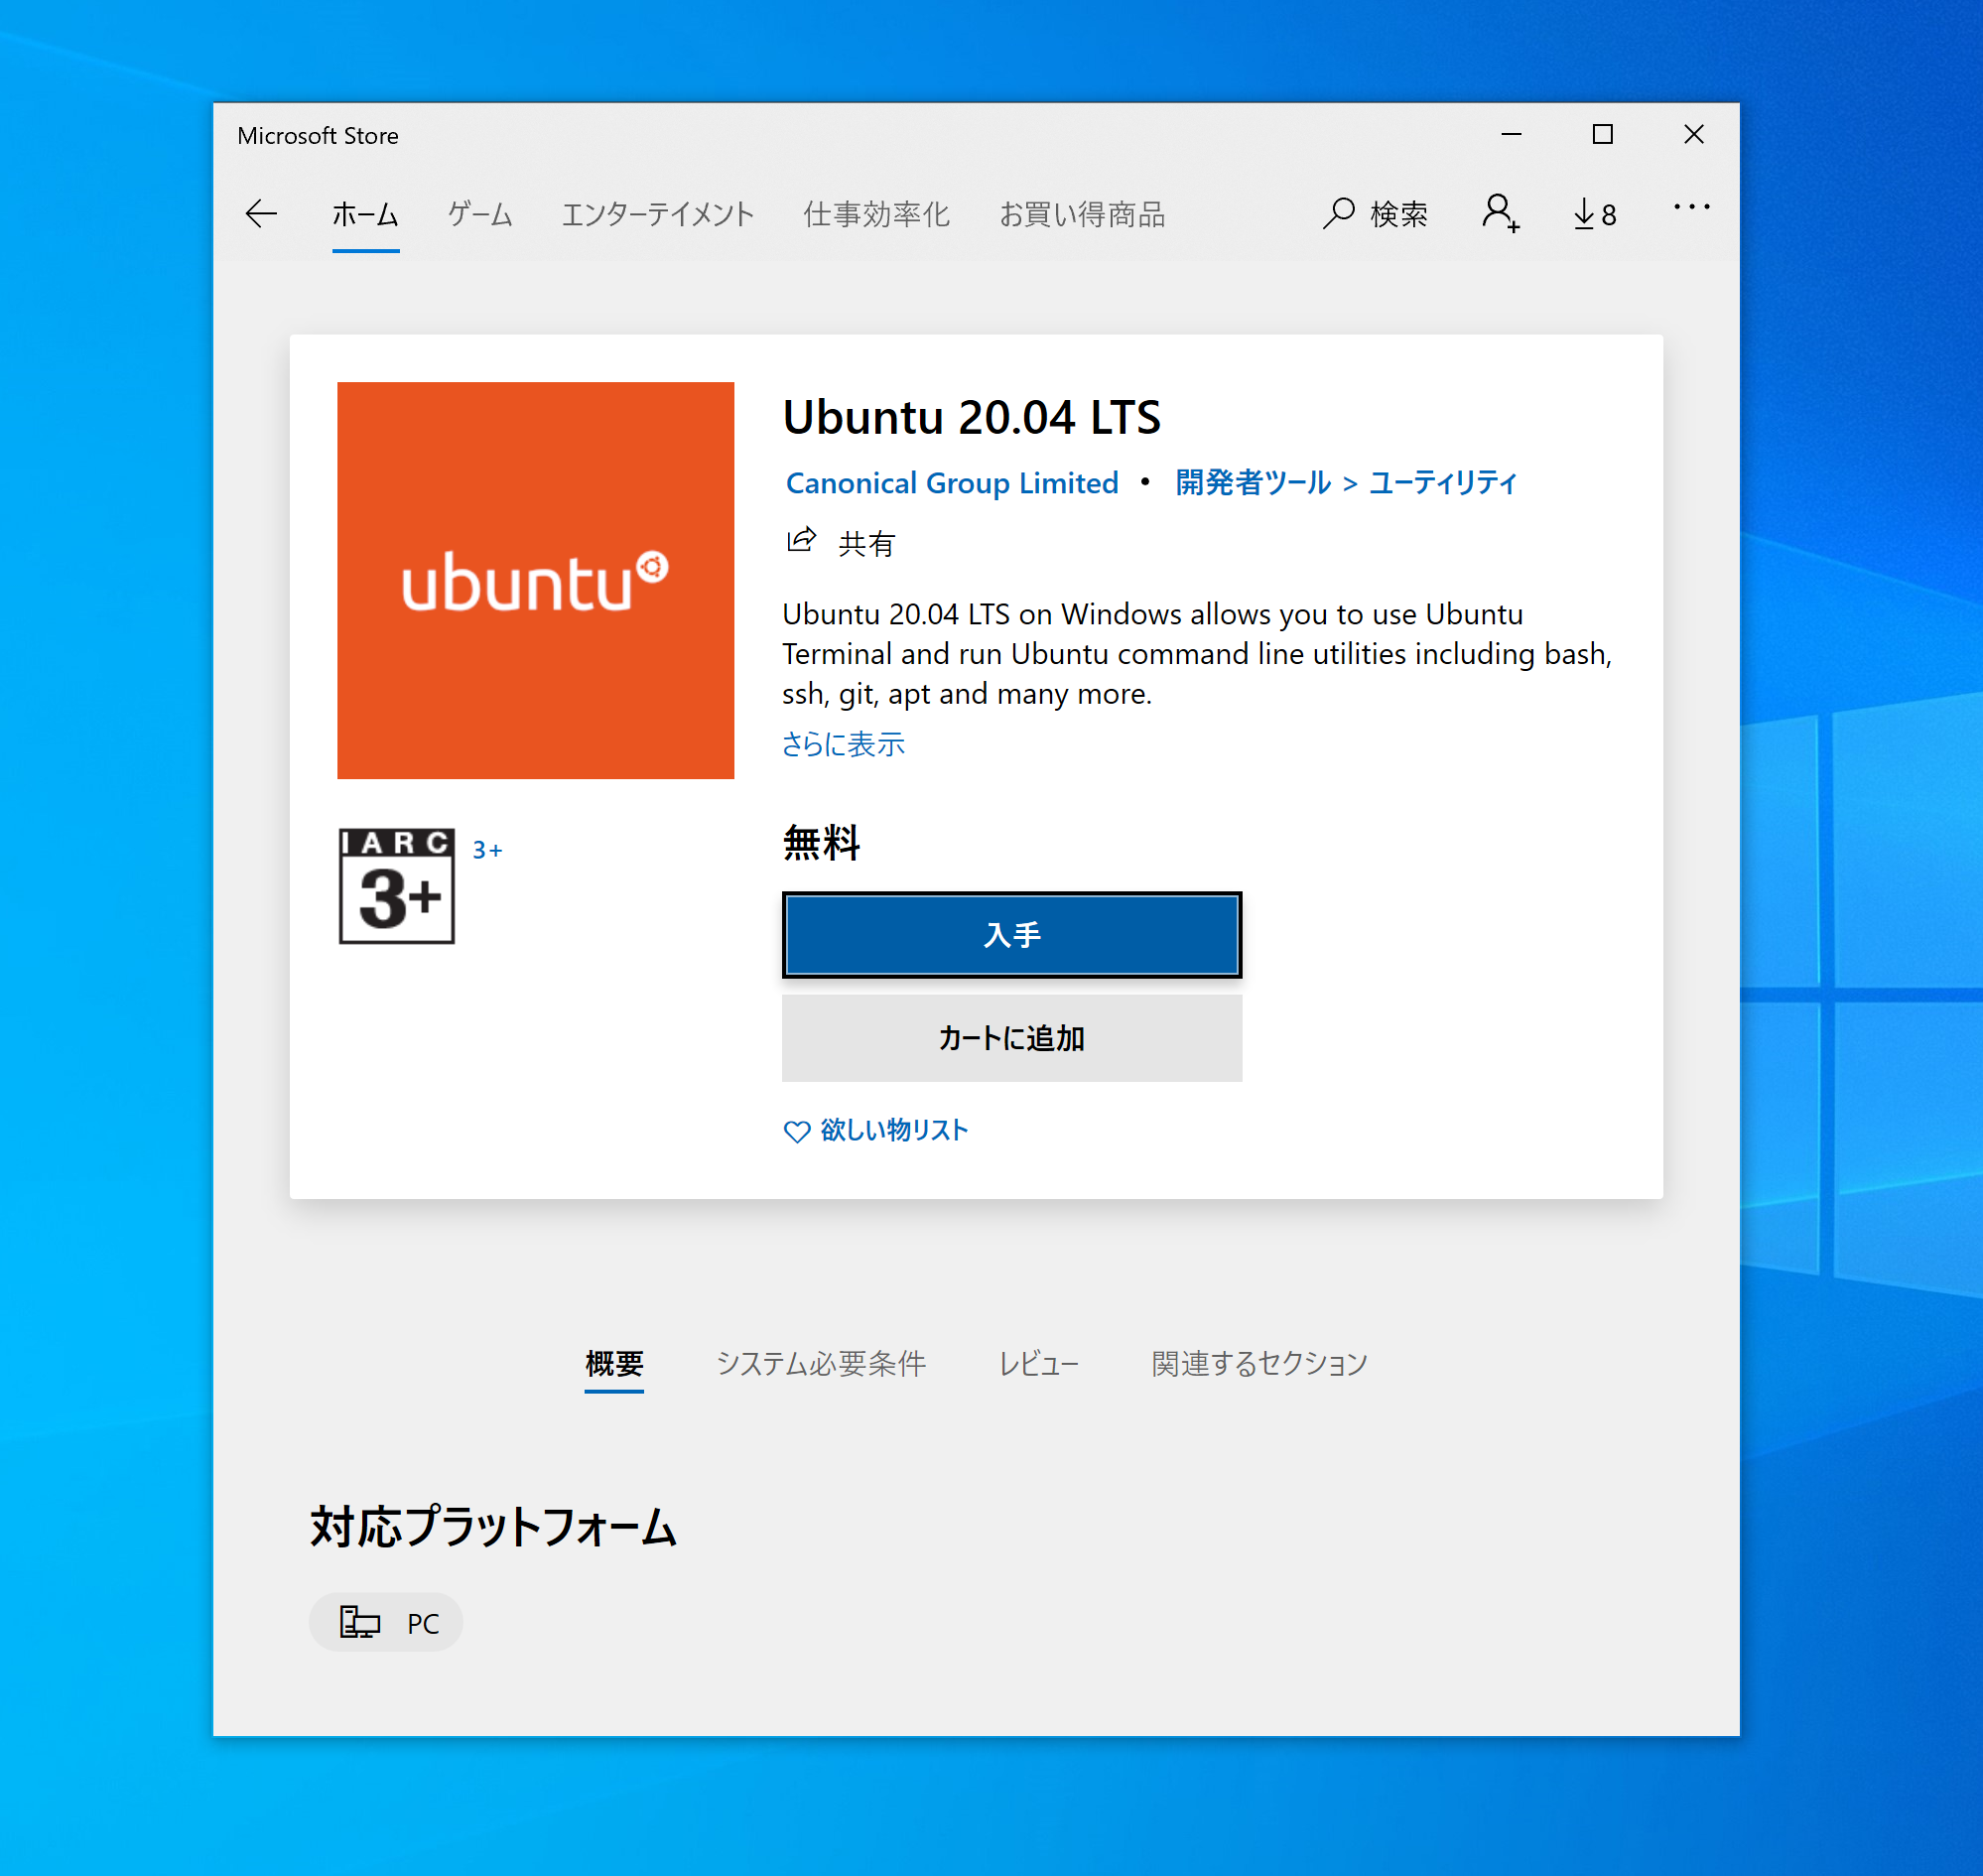
Task: Open the three-dot more menu
Action: point(1691,207)
